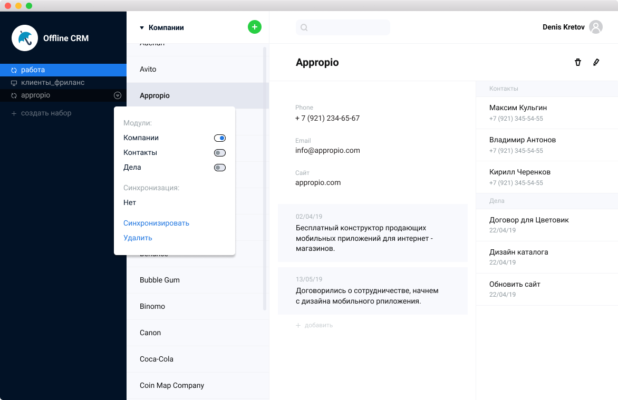Enable the Контакты module switch
Image resolution: width=618 pixels, height=400 pixels.
click(x=219, y=153)
